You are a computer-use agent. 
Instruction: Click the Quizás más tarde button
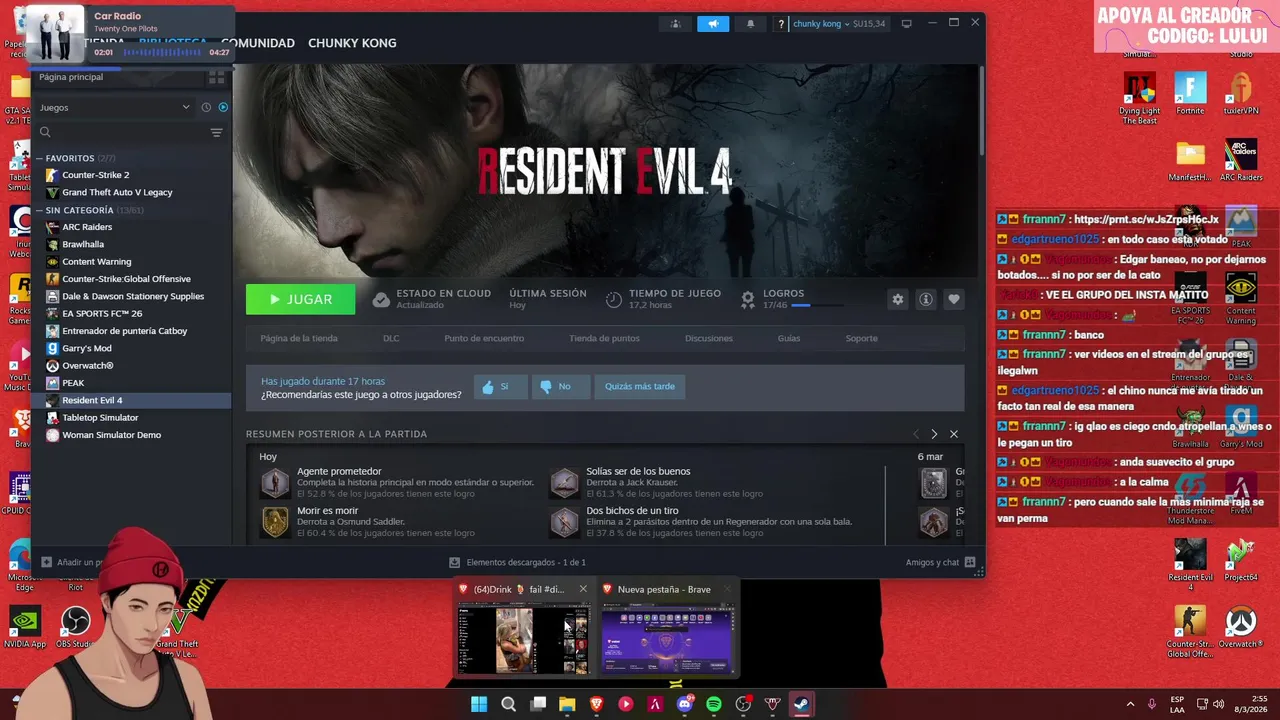click(639, 386)
